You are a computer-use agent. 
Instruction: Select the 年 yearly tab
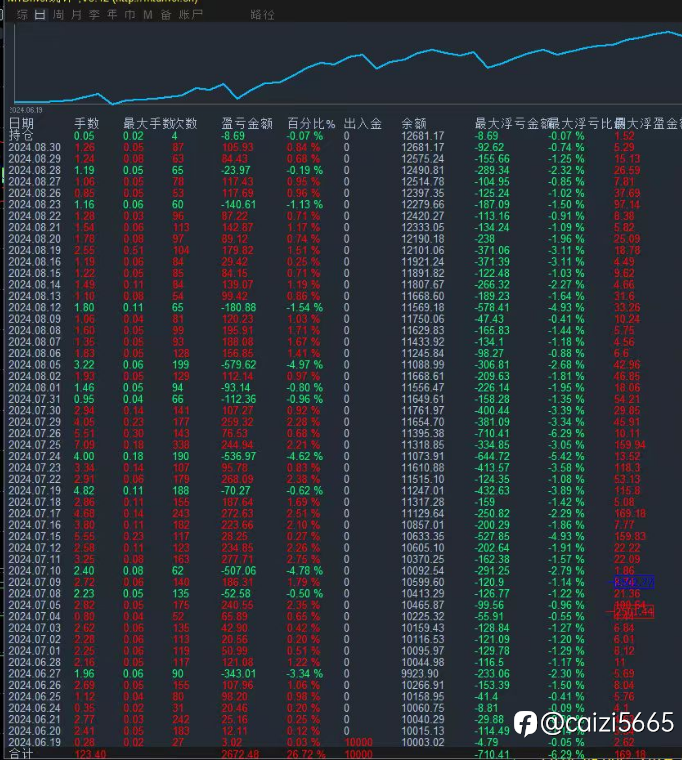click(x=112, y=15)
